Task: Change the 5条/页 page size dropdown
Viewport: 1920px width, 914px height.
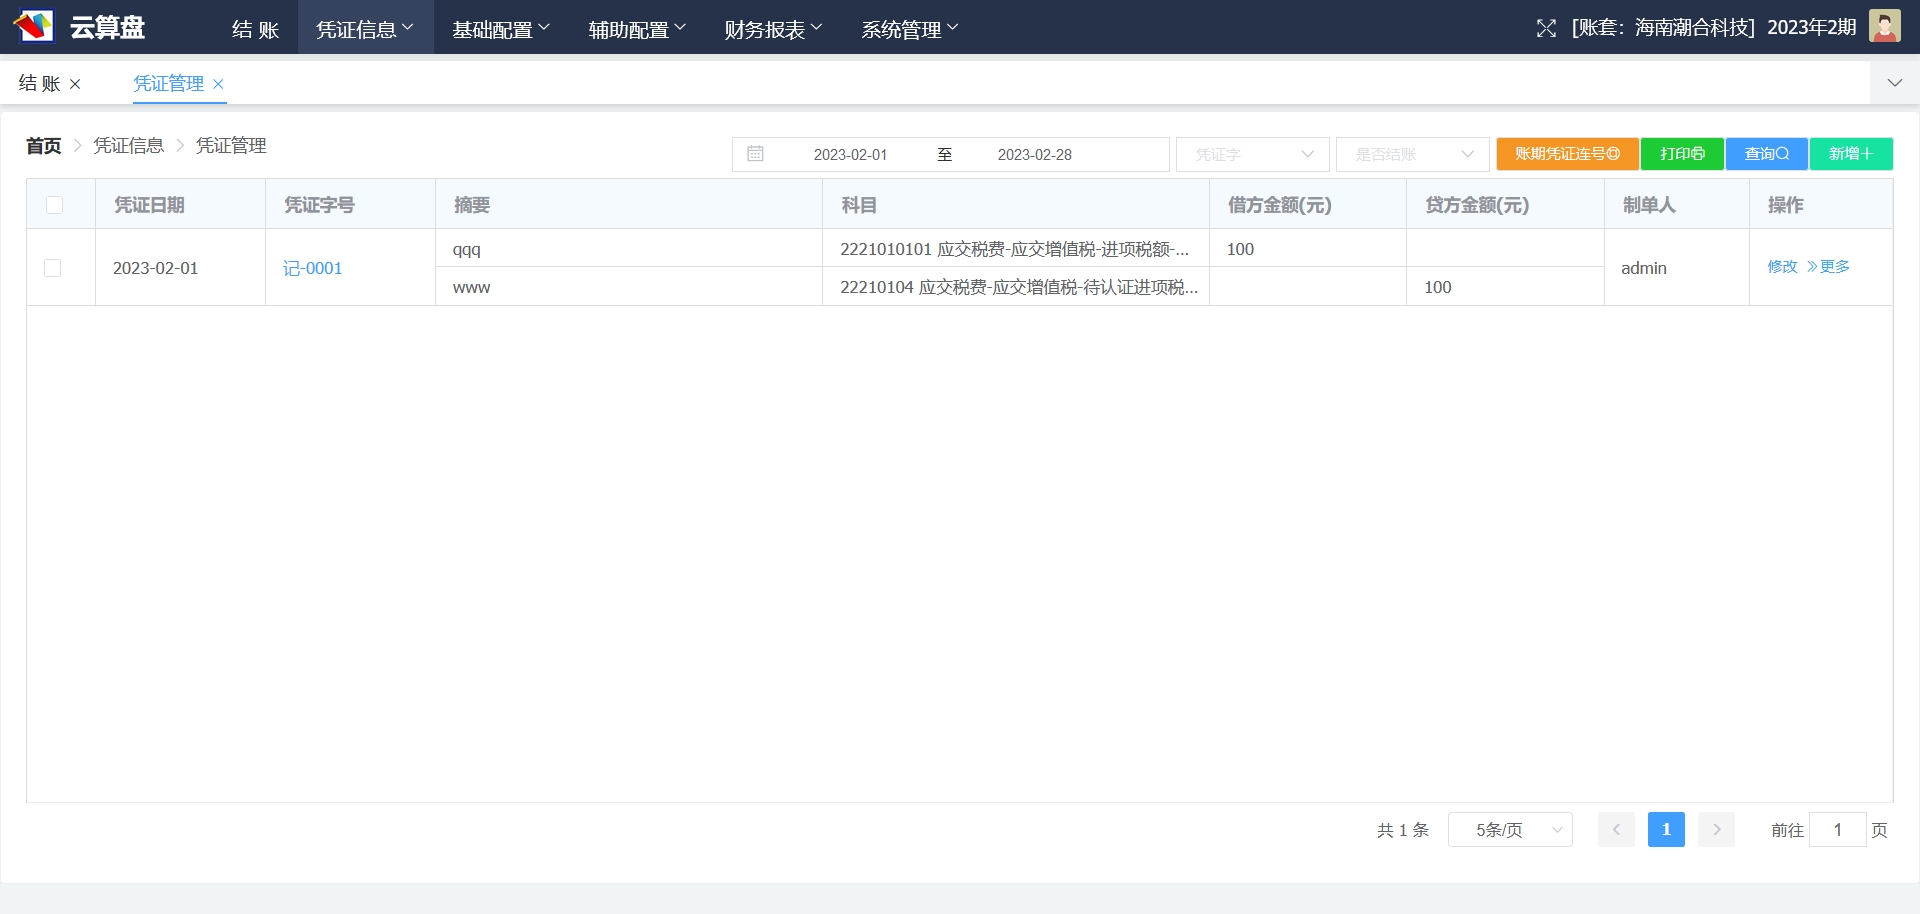Action: [x=1510, y=830]
